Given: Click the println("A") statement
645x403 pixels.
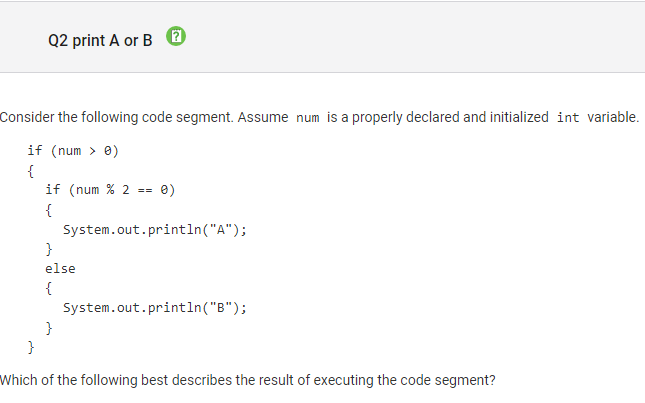Looking at the screenshot, I should coord(155,229).
